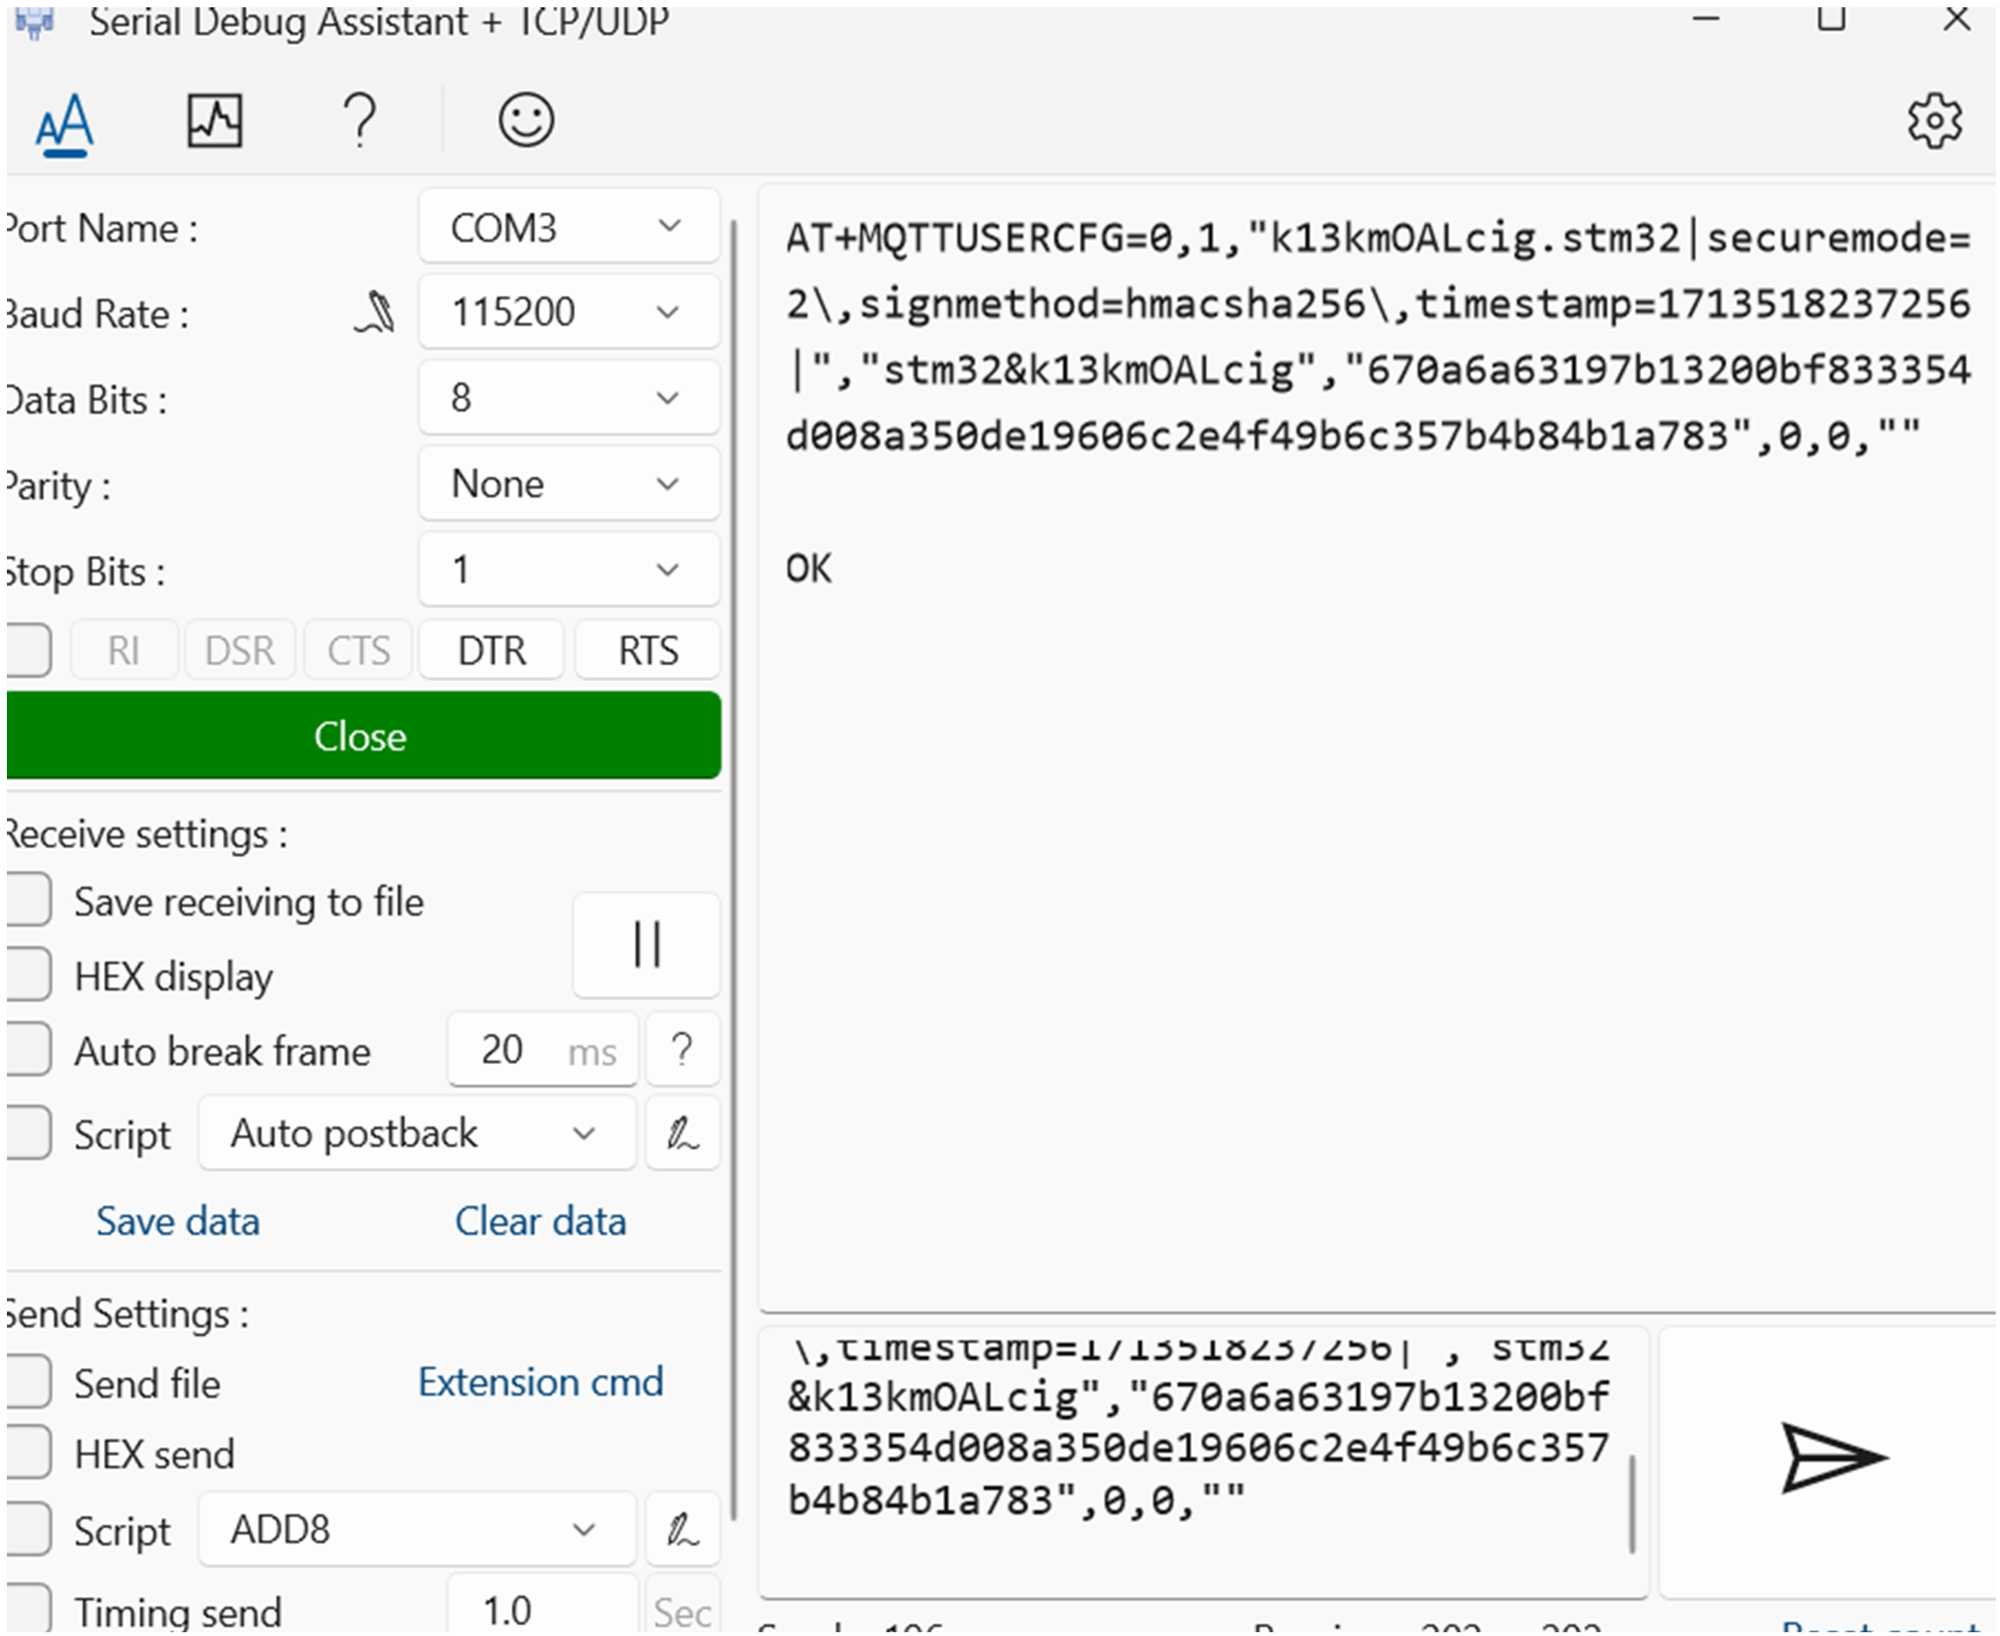Viewport: 2000px width, 1636px height.
Task: Open settings with the gear icon
Action: click(x=1933, y=122)
